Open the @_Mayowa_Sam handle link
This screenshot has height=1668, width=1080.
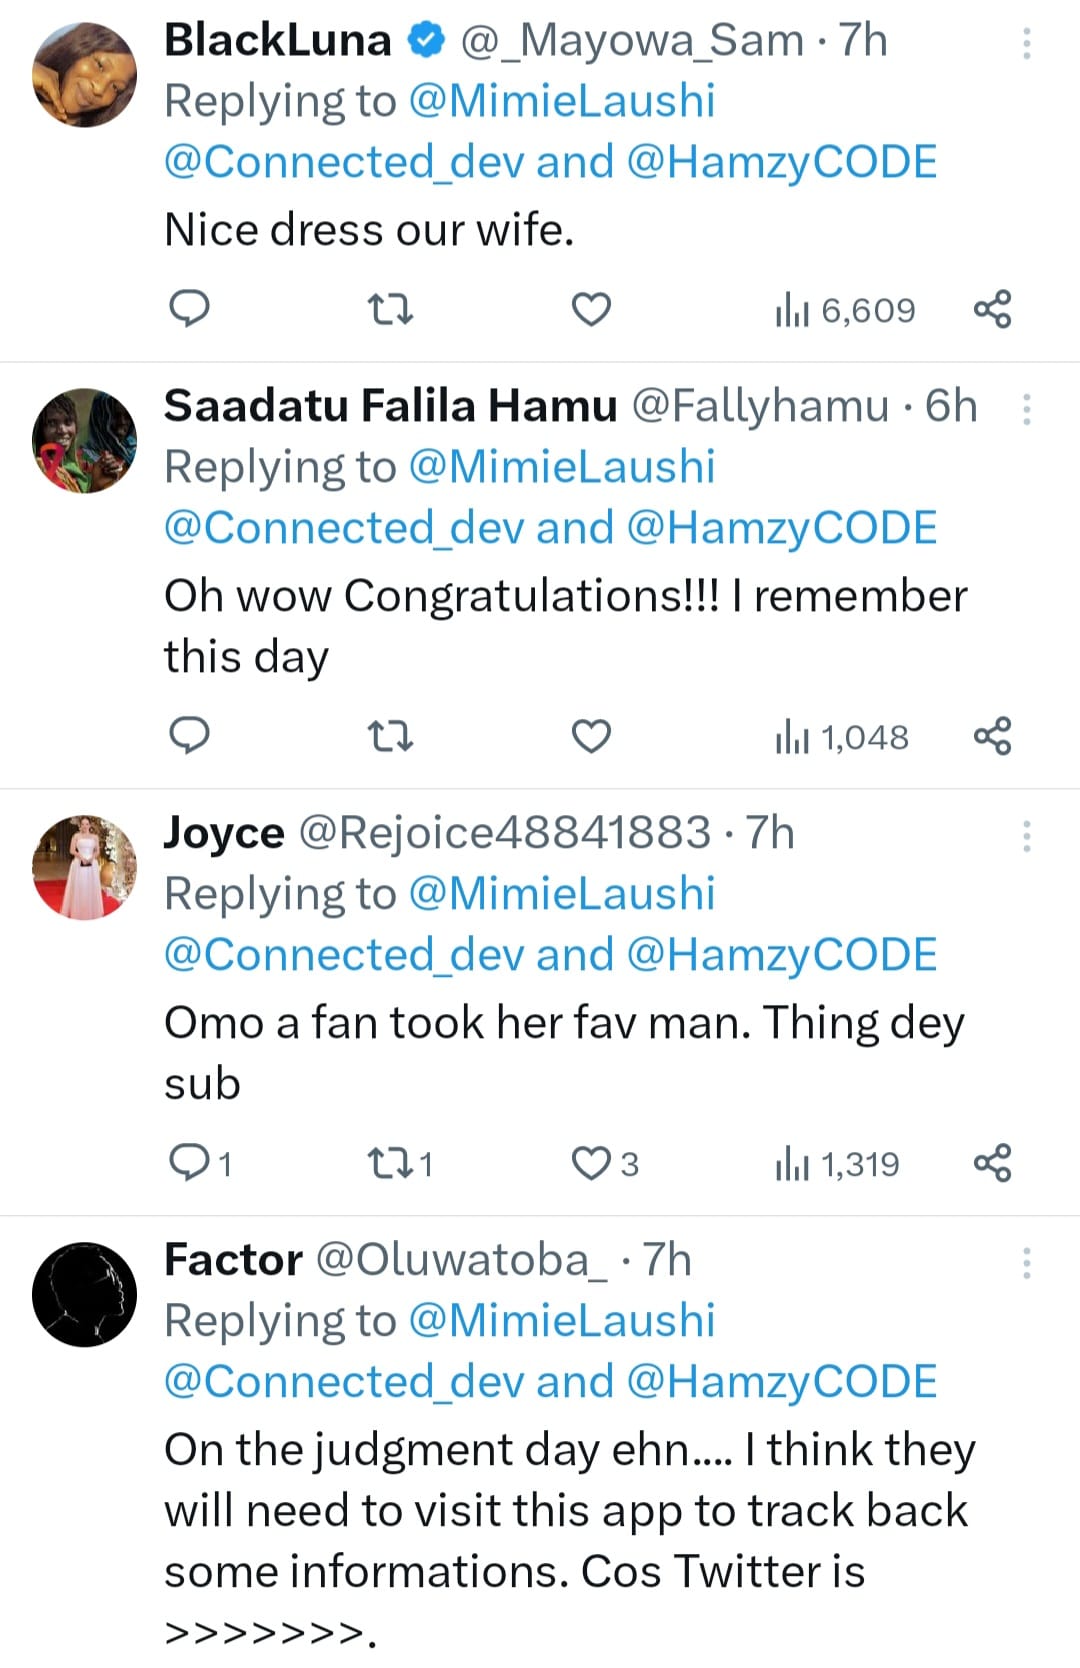click(631, 41)
